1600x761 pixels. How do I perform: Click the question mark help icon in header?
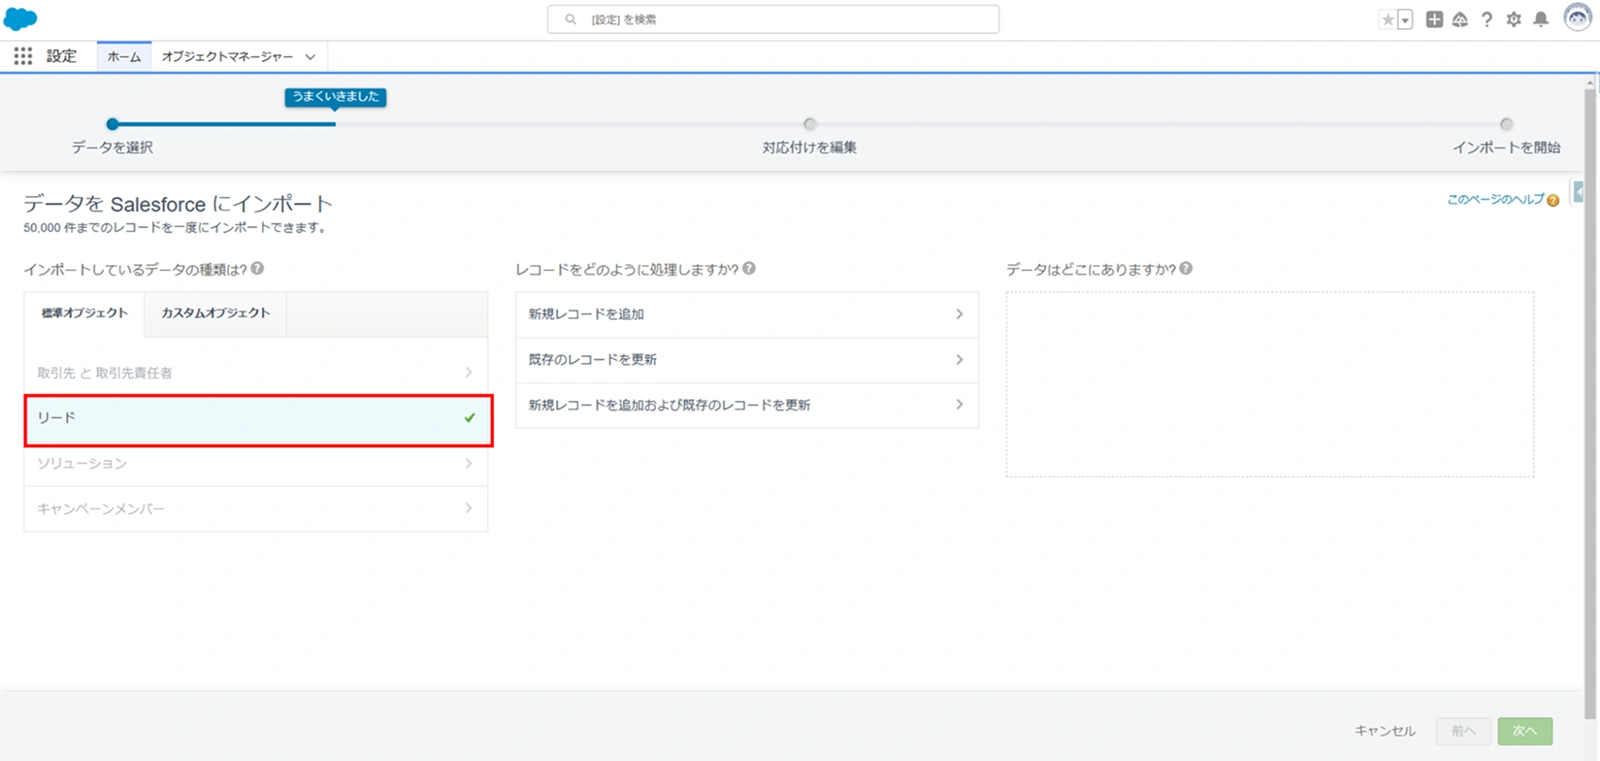[x=1487, y=19]
